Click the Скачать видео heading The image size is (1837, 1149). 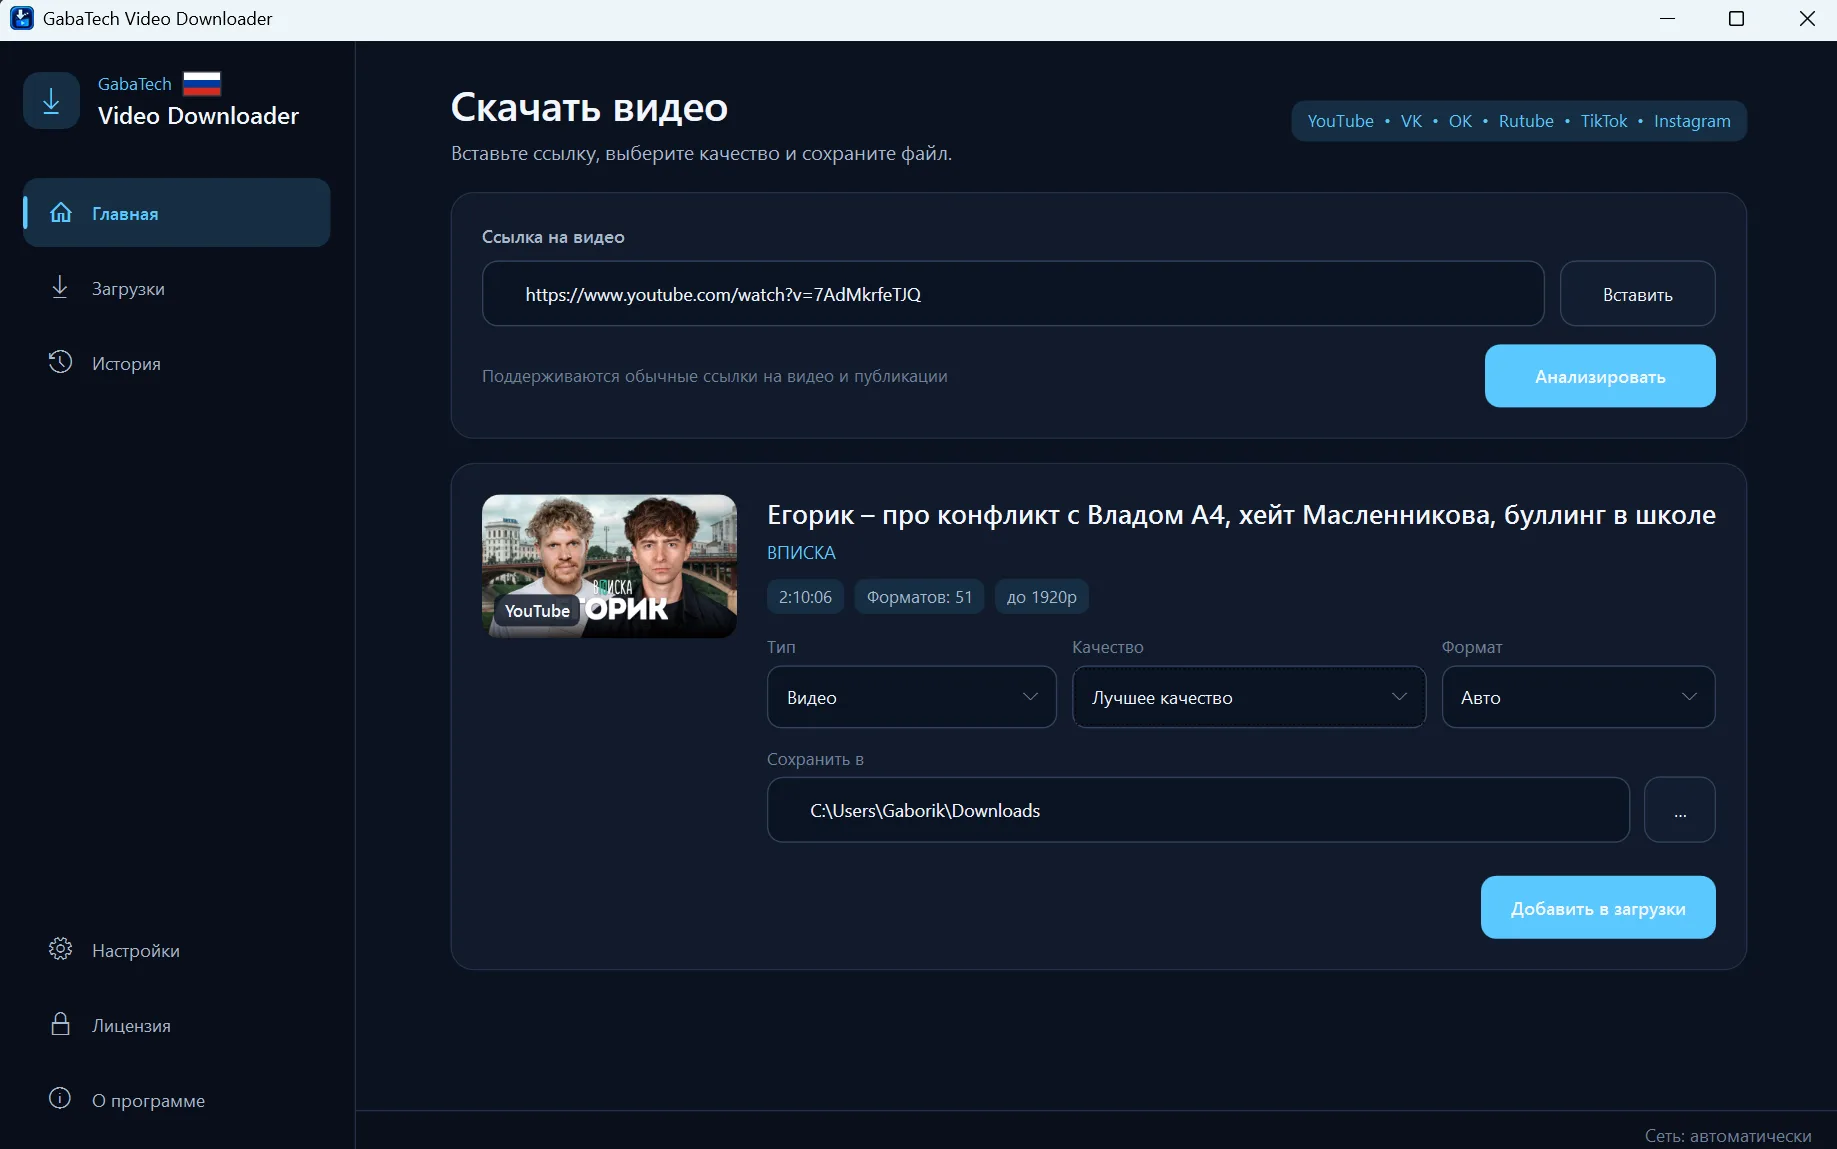[x=589, y=107]
